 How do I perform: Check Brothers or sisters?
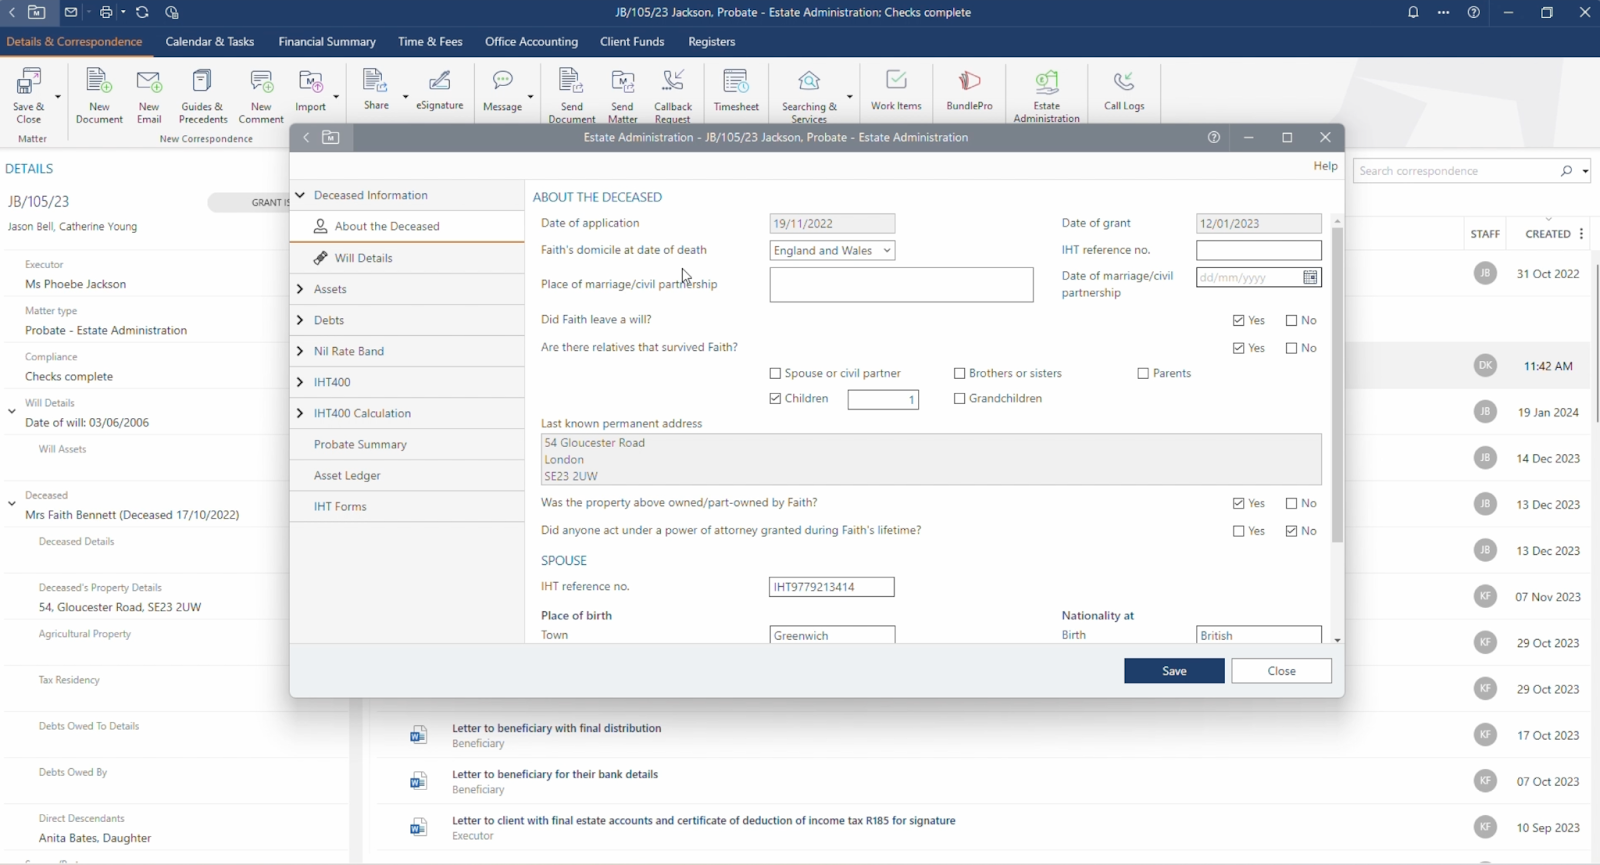(x=959, y=373)
